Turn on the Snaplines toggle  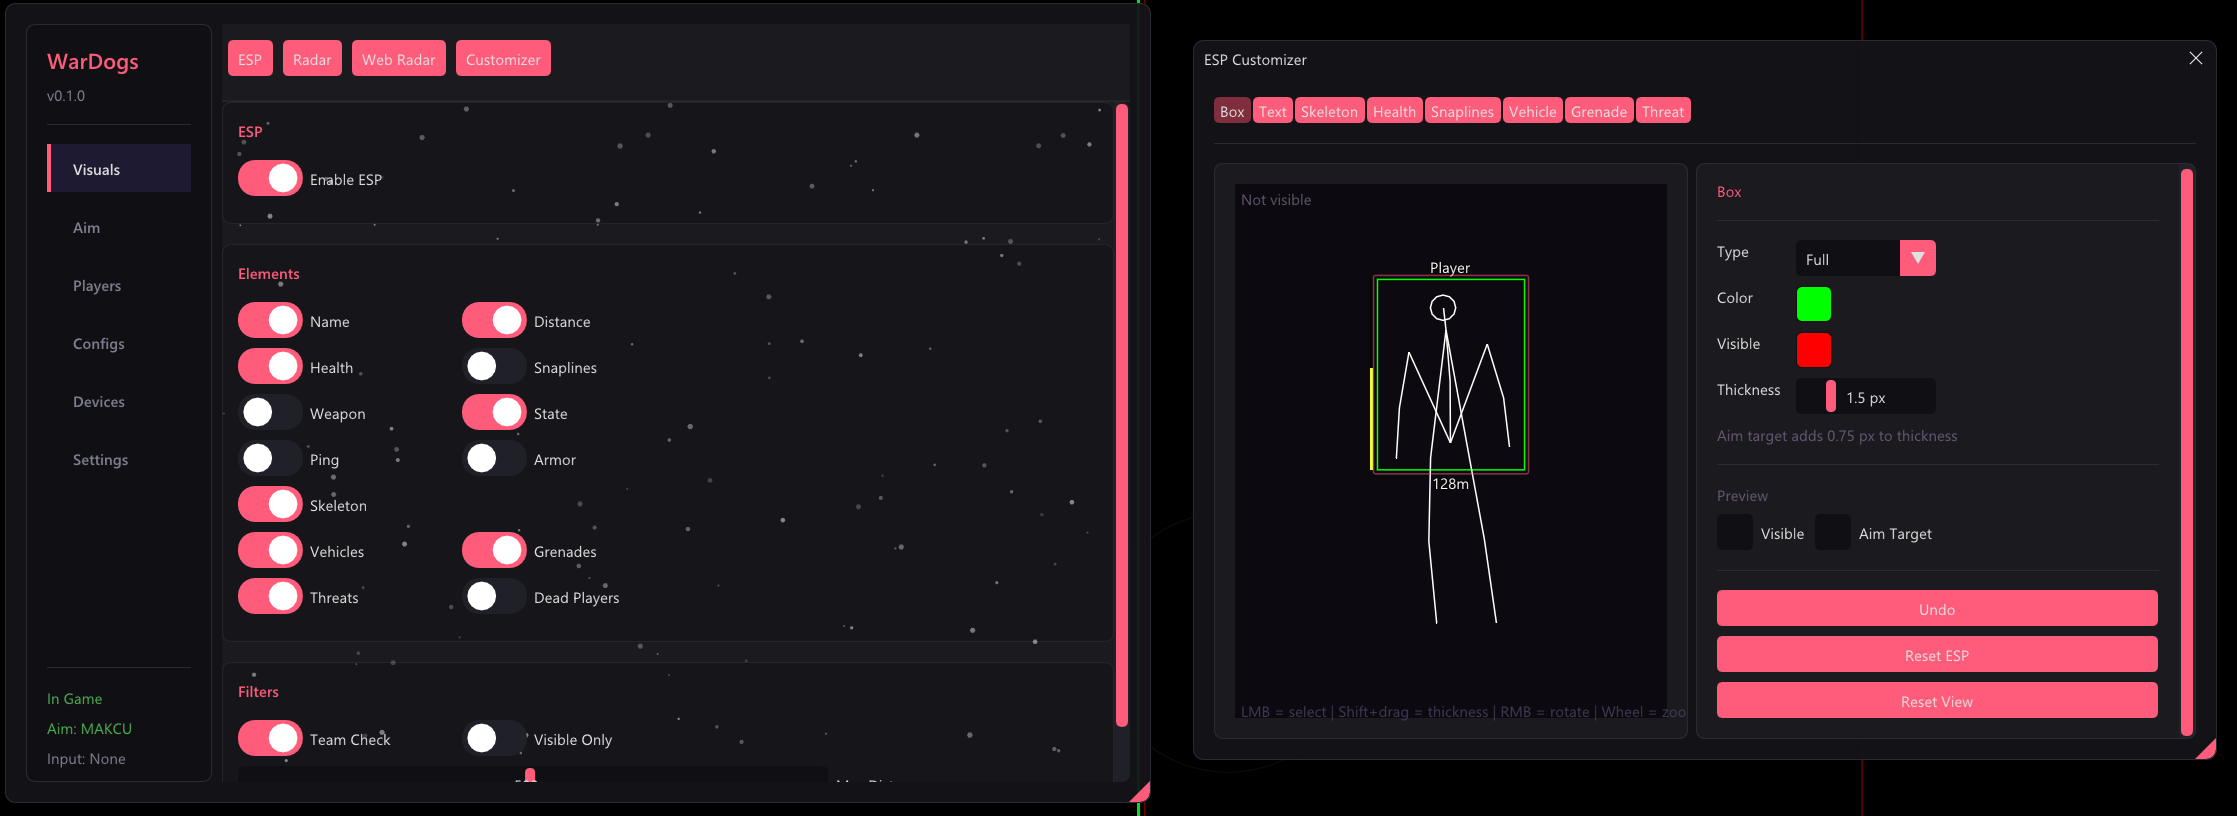pos(494,366)
